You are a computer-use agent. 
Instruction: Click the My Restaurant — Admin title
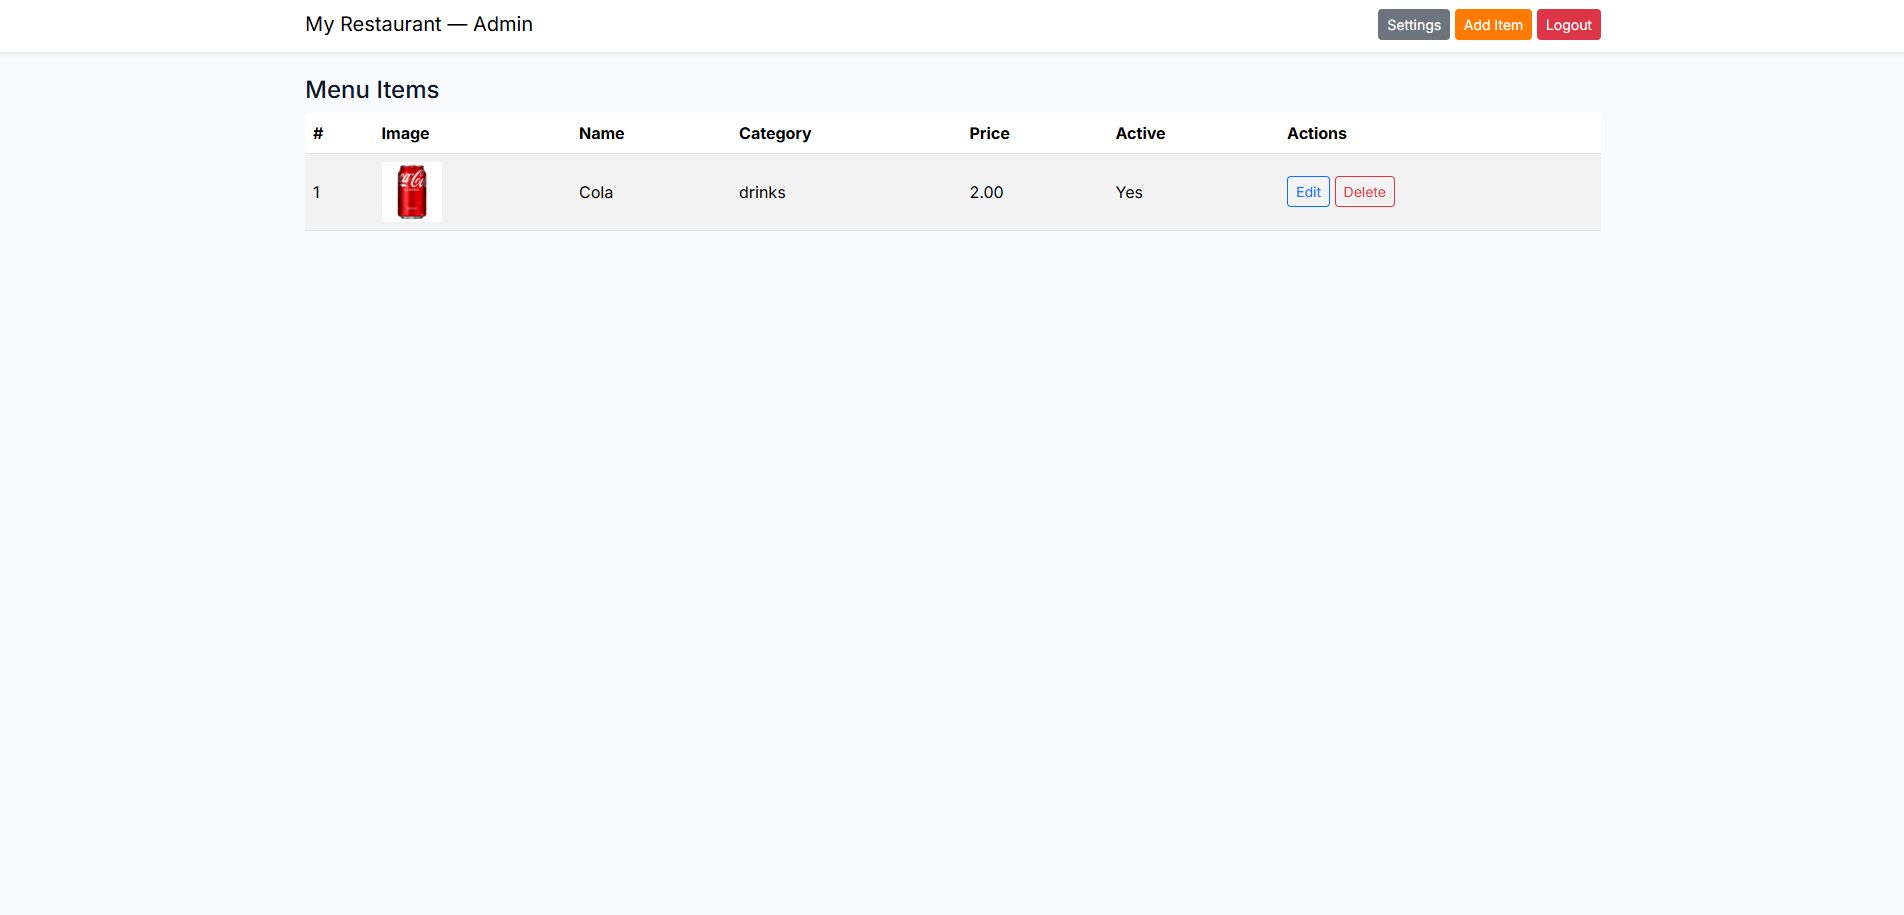419,24
